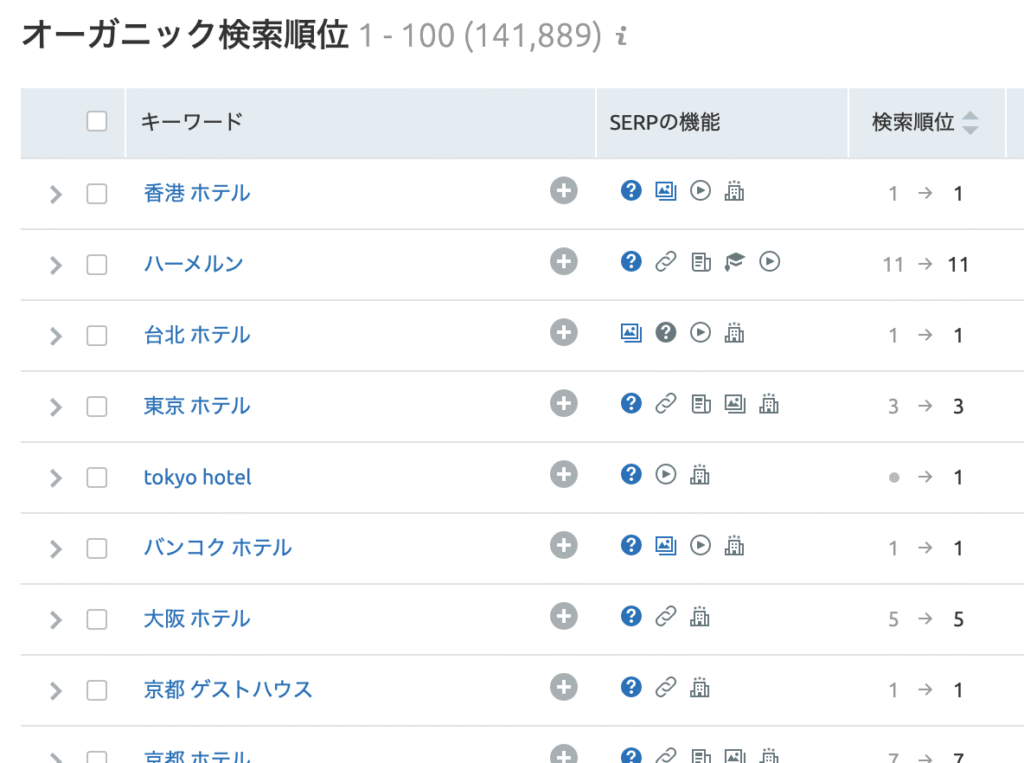Click local pack building icon in 大阪 ホテル row
Screen dimensions: 1024x763
point(701,617)
